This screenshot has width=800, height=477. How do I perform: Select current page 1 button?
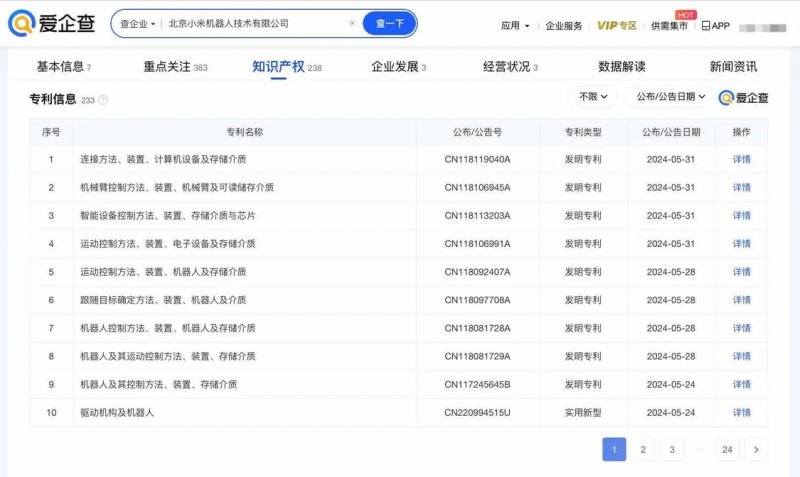(614, 449)
